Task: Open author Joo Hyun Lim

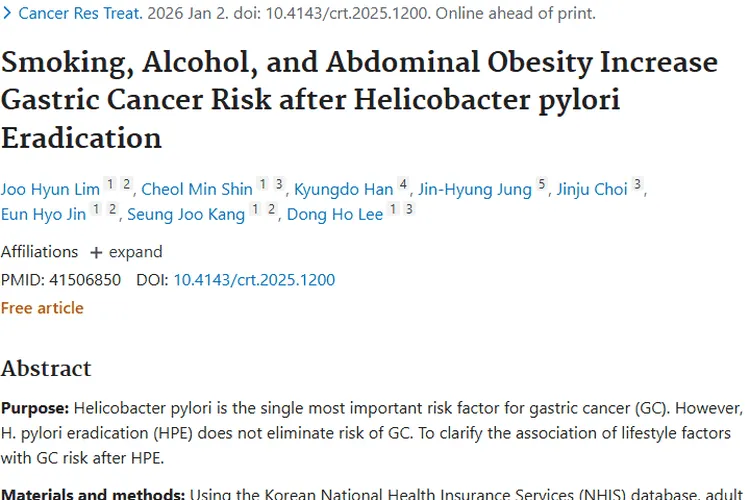Action: (x=50, y=189)
